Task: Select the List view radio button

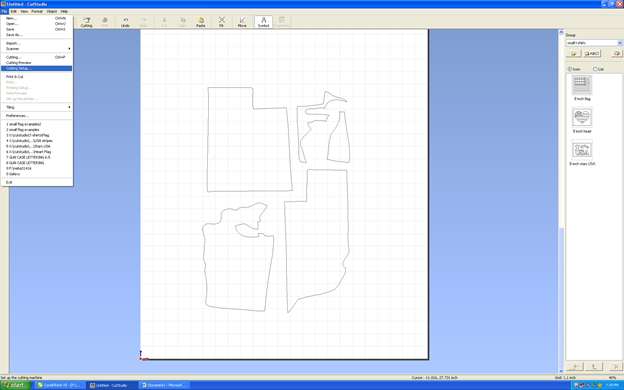Action: point(595,69)
